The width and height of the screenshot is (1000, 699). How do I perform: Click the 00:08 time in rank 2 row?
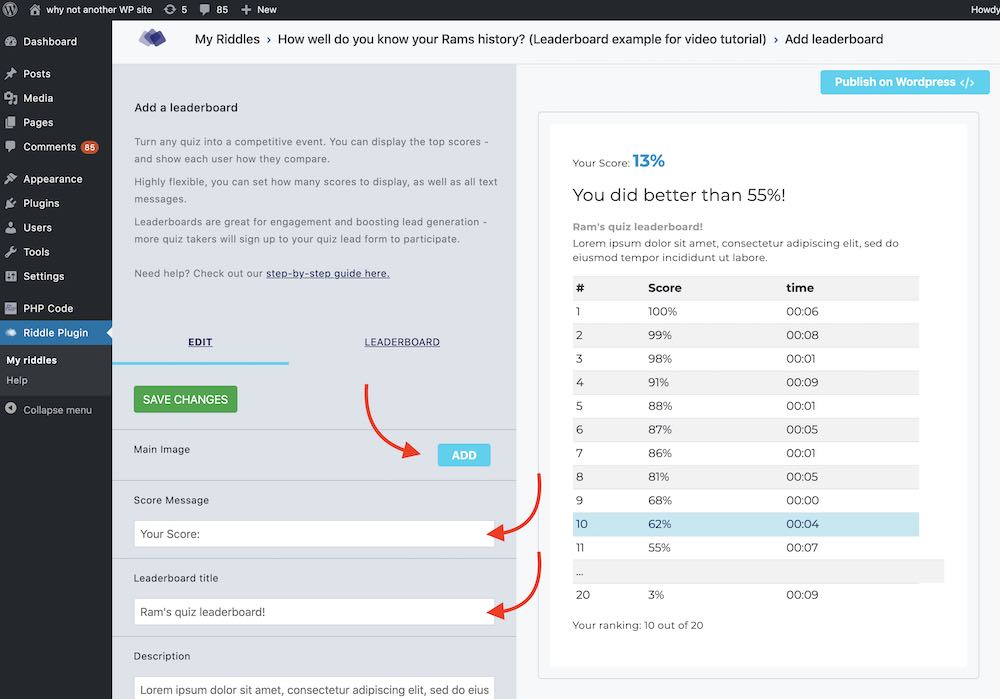(802, 335)
